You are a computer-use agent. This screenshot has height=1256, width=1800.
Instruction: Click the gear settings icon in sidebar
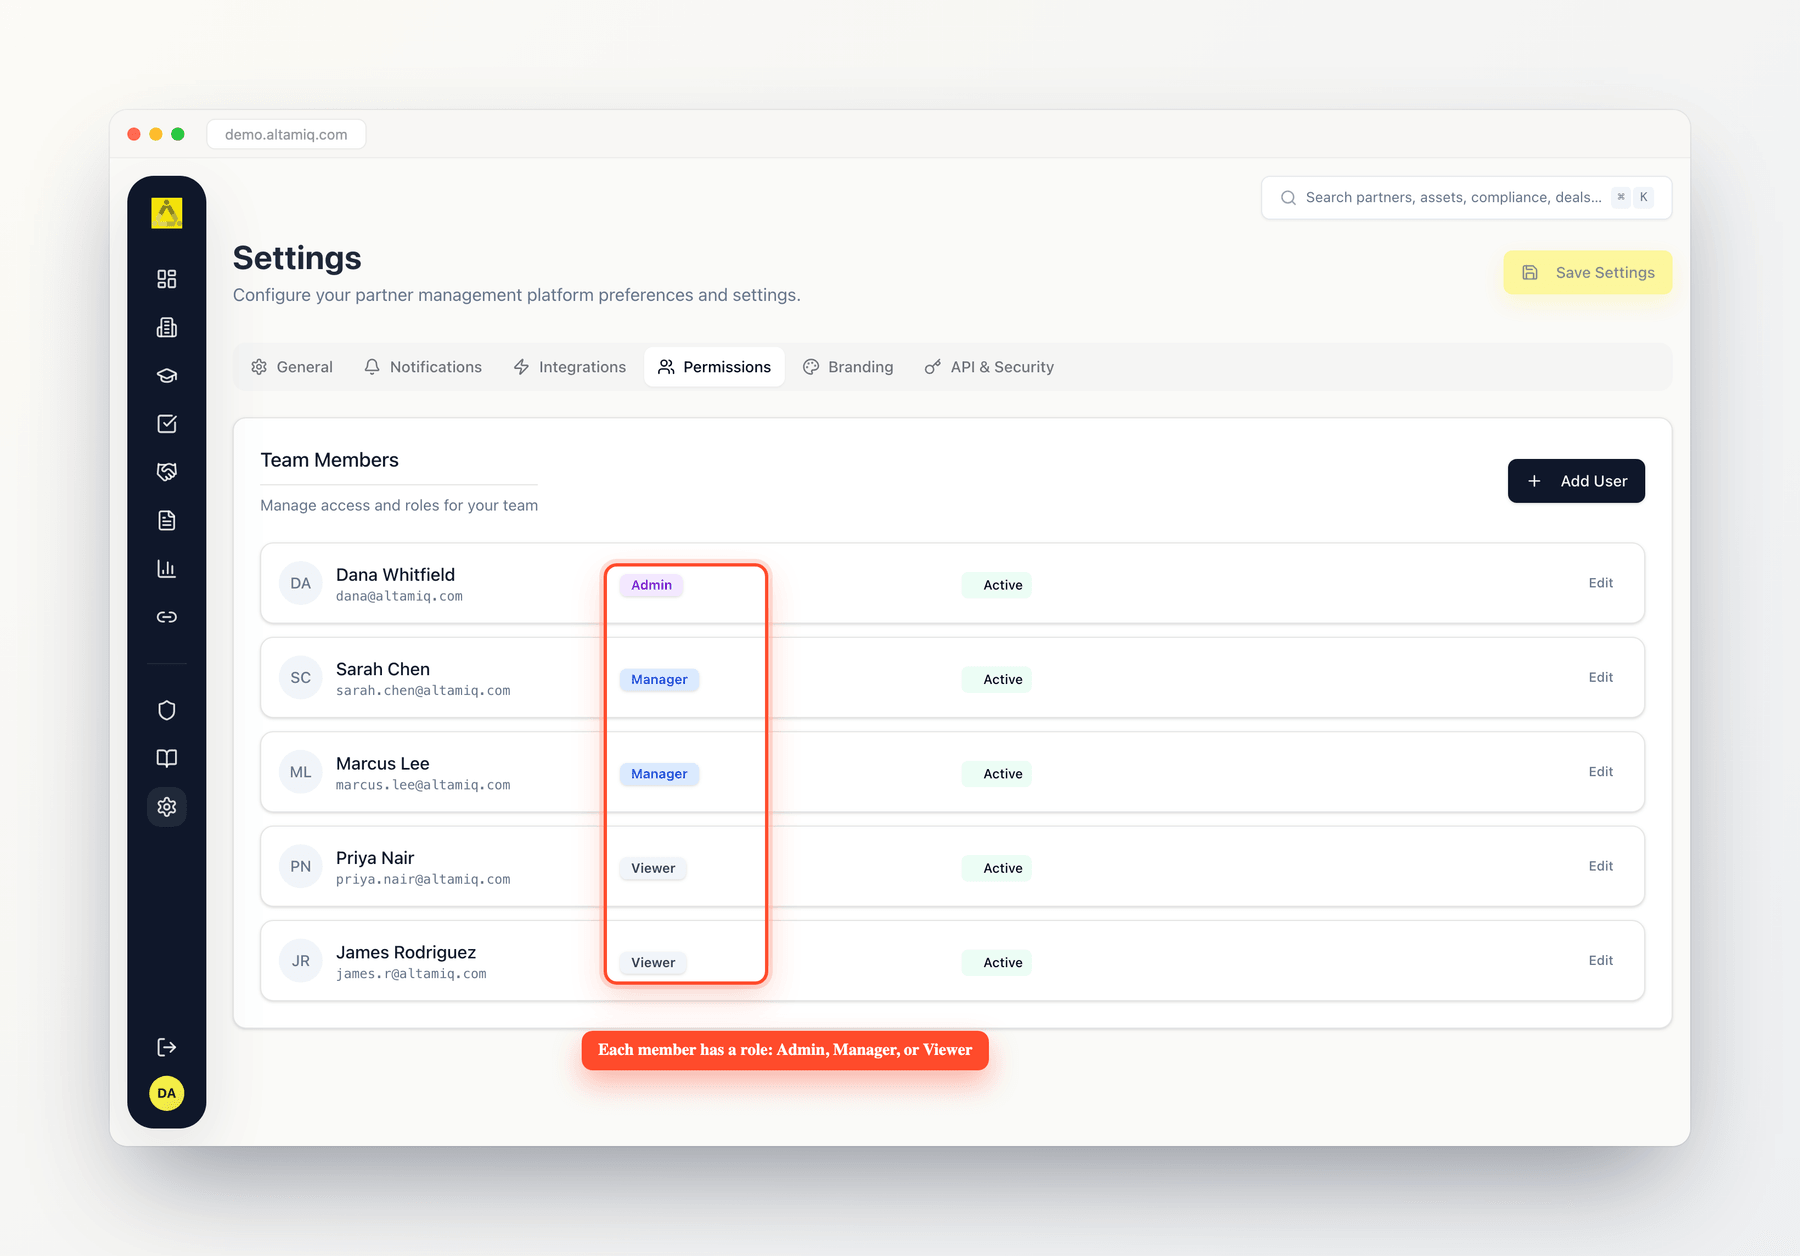click(167, 807)
